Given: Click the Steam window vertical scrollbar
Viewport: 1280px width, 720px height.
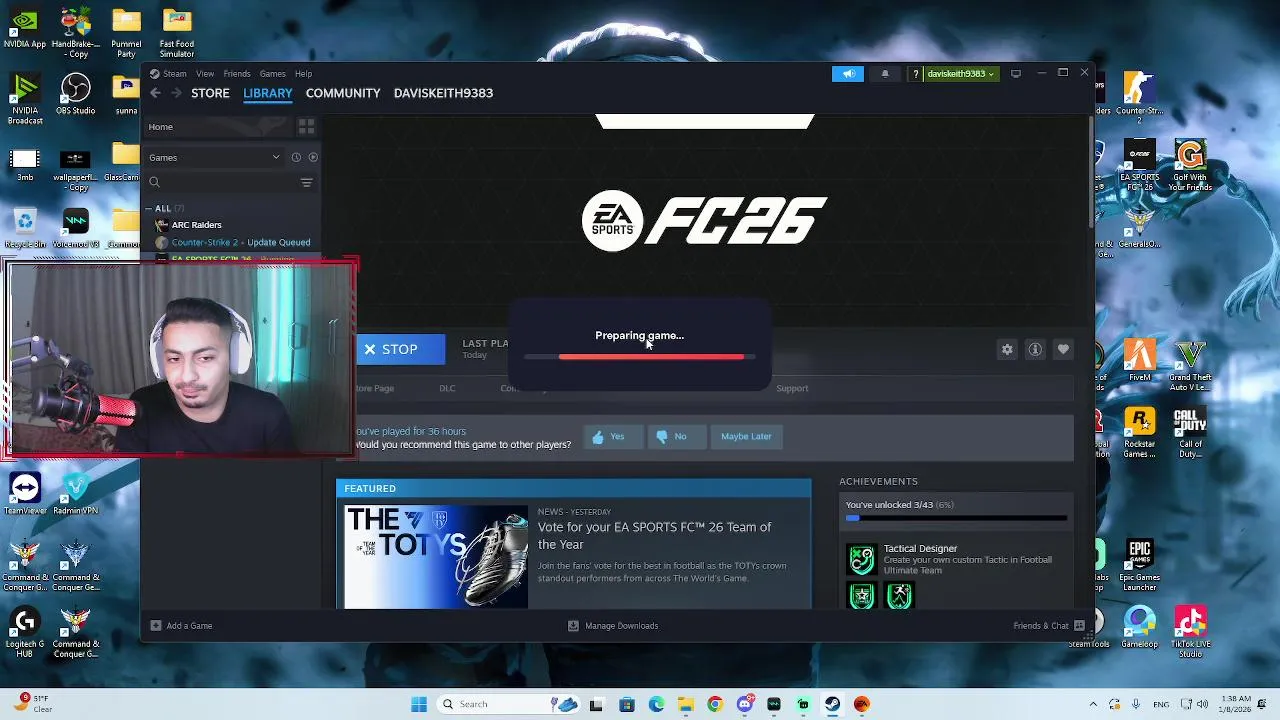Looking at the screenshot, I should 1090,172.
